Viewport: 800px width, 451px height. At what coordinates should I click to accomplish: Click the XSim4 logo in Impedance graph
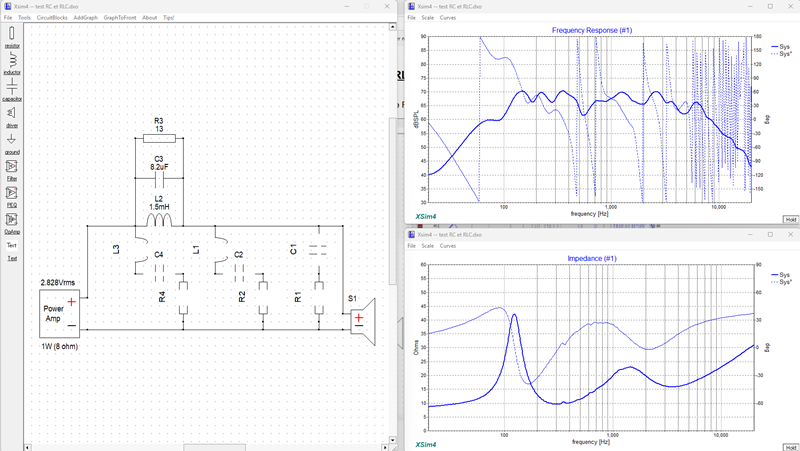coord(426,444)
